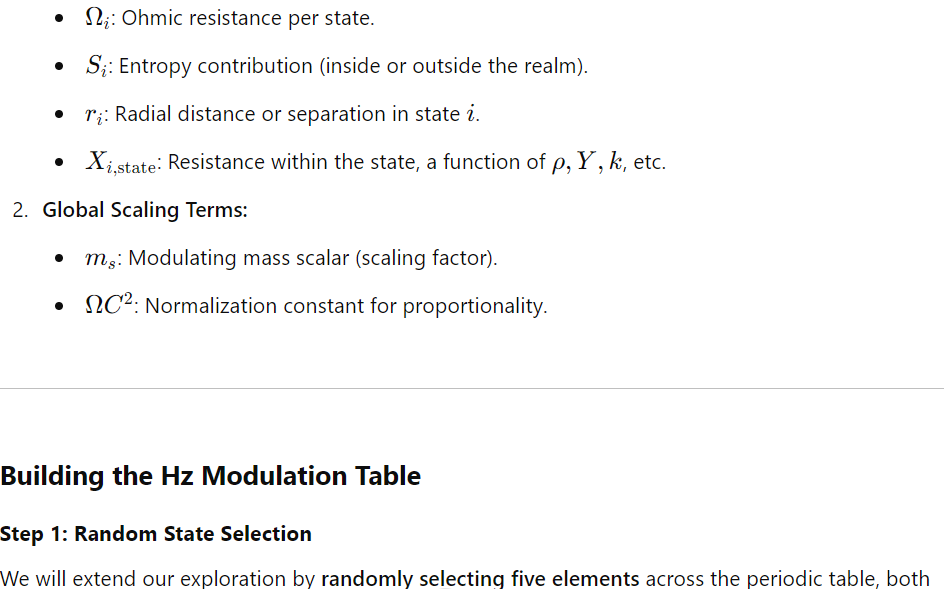The width and height of the screenshot is (944, 589).
Task: Click the r subscript i symbol
Action: 94,114
